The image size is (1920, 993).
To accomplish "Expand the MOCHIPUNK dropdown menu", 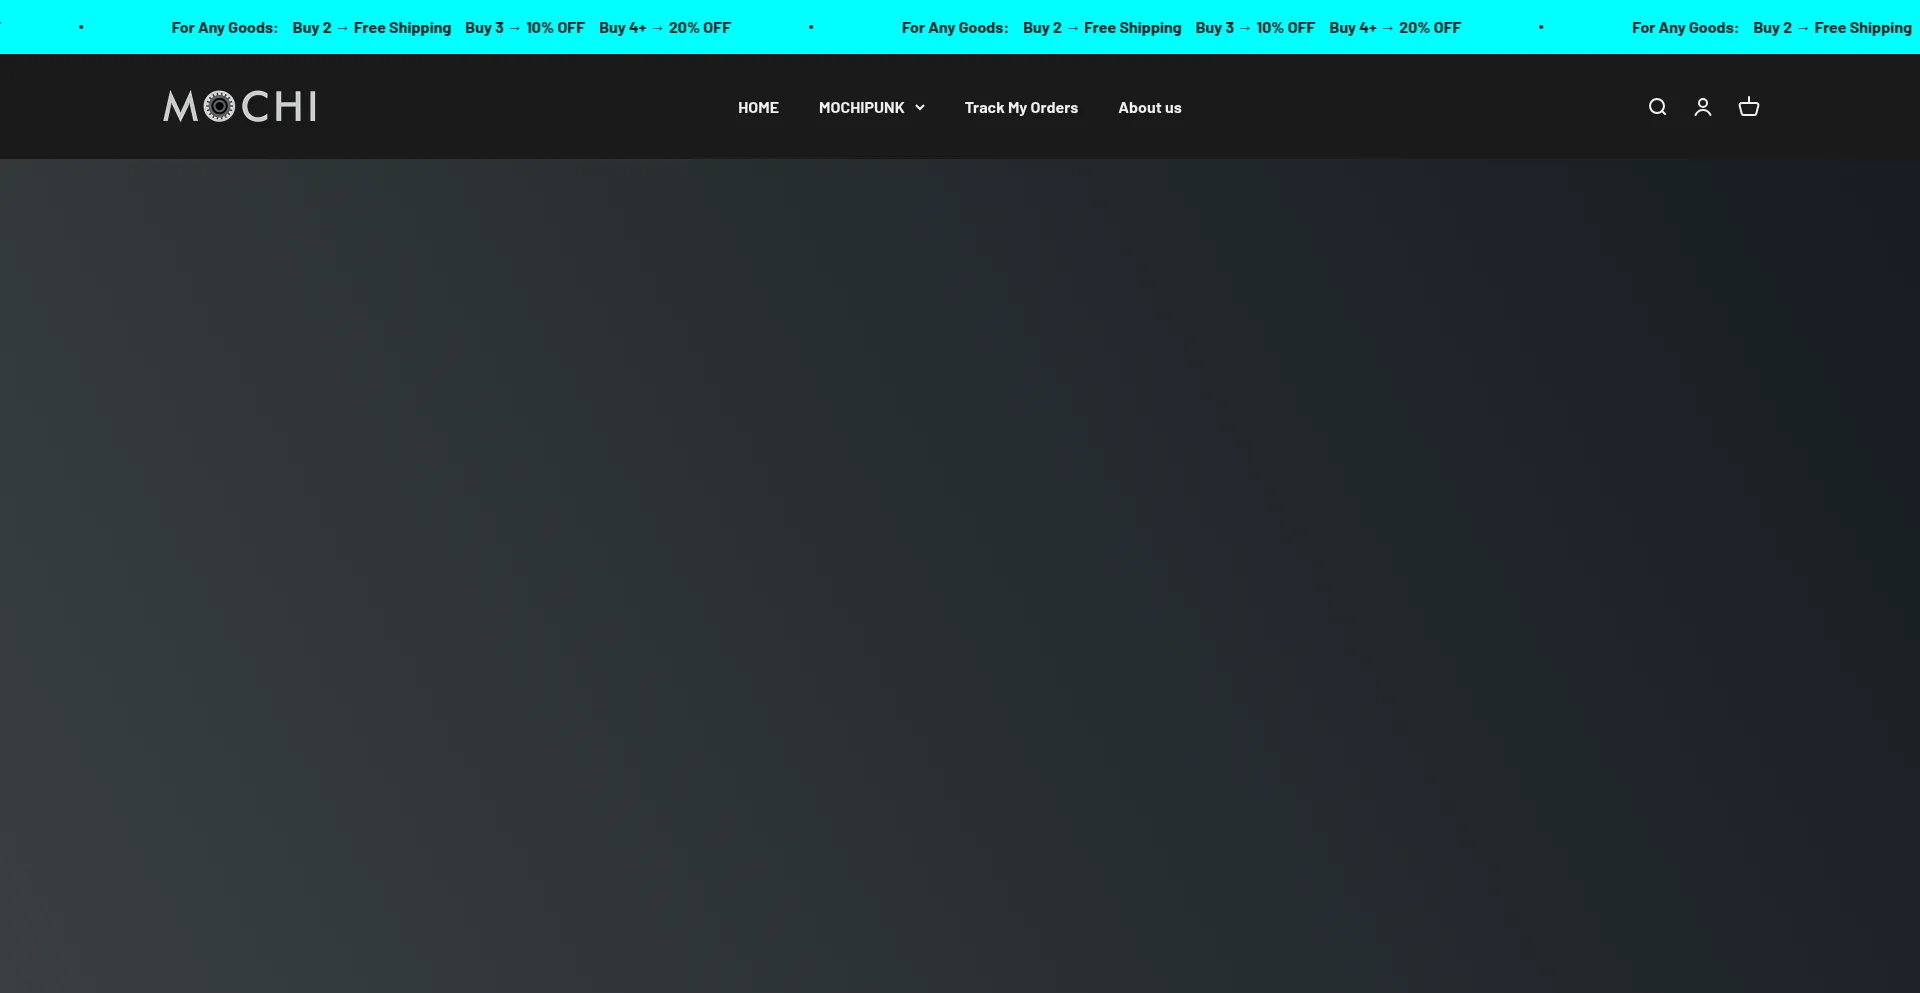I will pos(871,108).
